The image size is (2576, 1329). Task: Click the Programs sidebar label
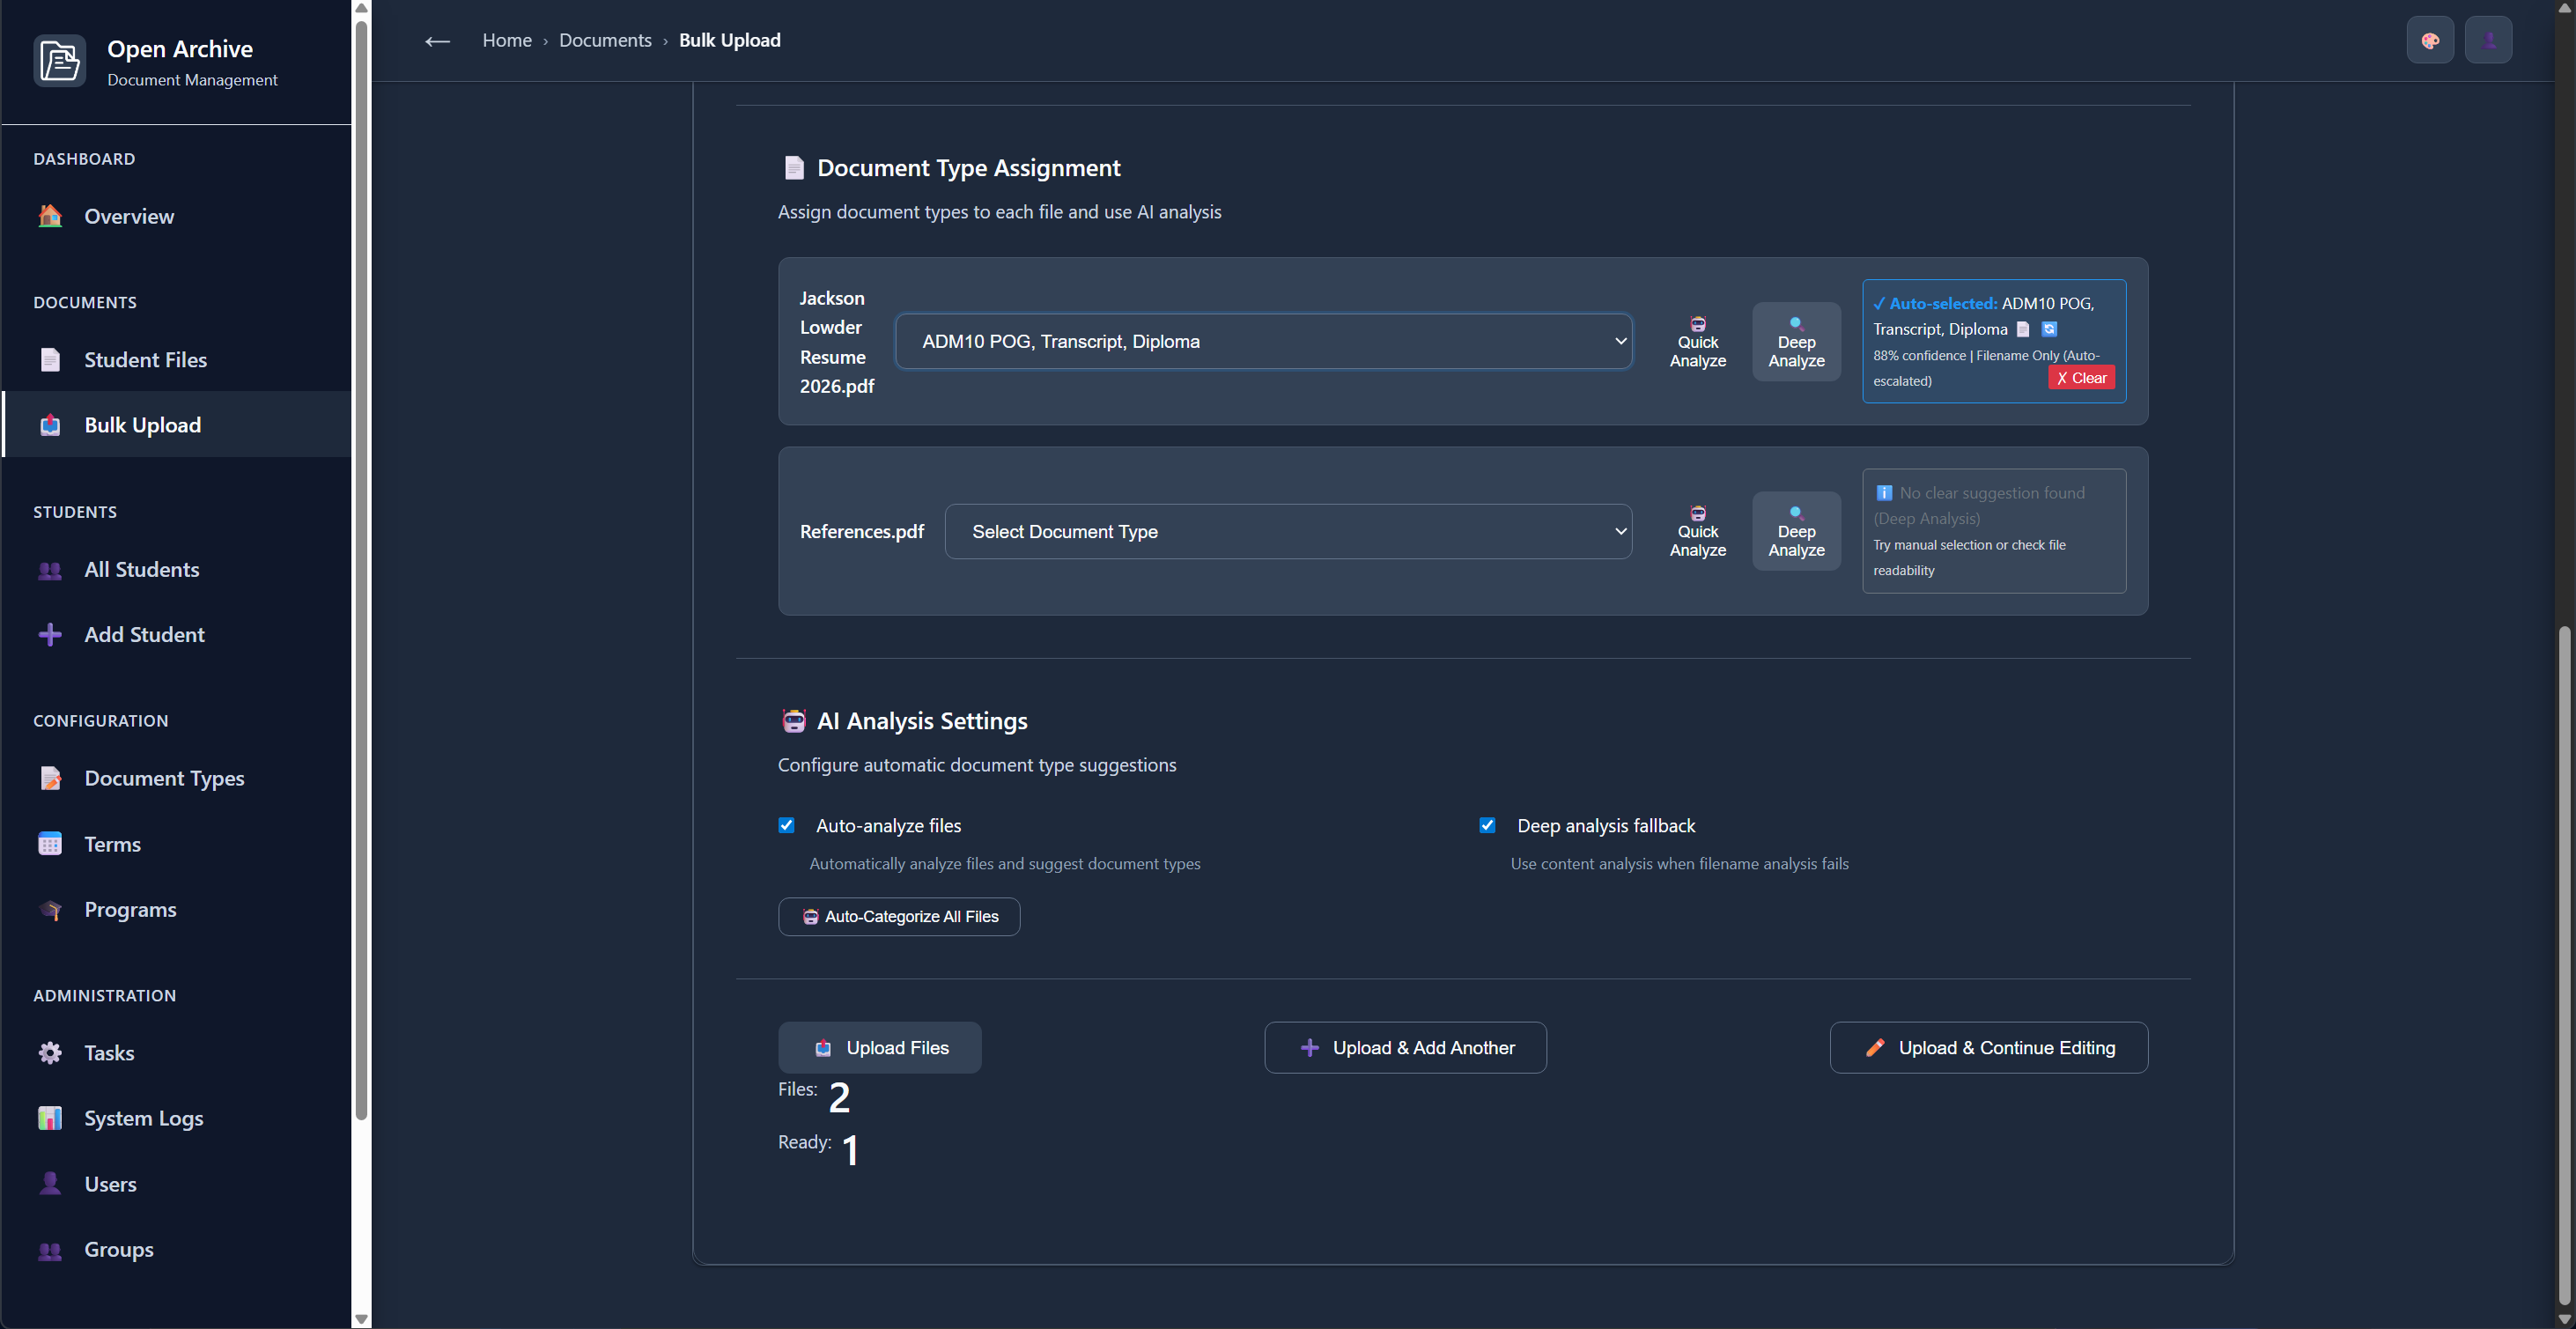tap(130, 909)
